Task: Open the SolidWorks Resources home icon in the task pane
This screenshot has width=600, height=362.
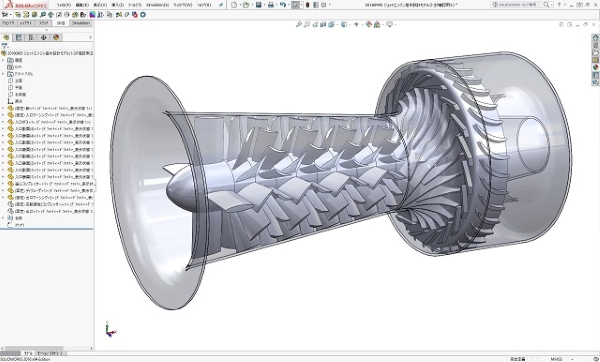Action: coord(595,38)
